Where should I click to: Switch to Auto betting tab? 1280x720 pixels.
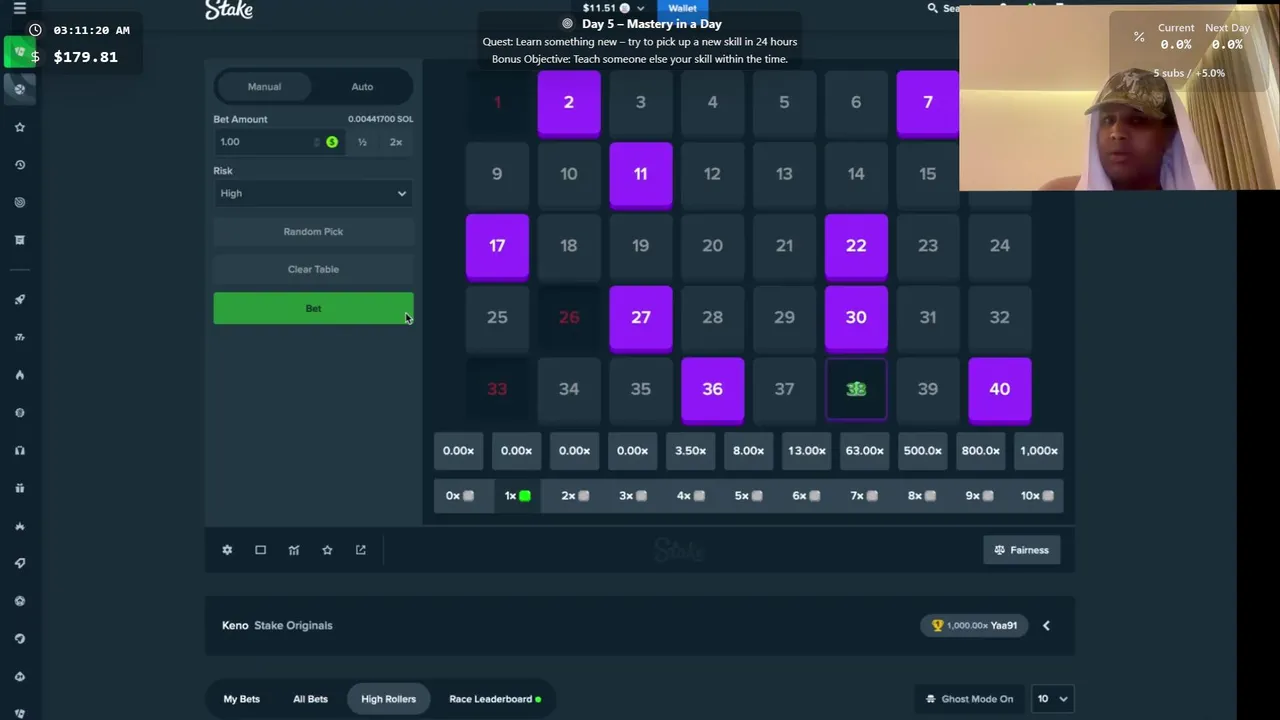[x=362, y=87]
